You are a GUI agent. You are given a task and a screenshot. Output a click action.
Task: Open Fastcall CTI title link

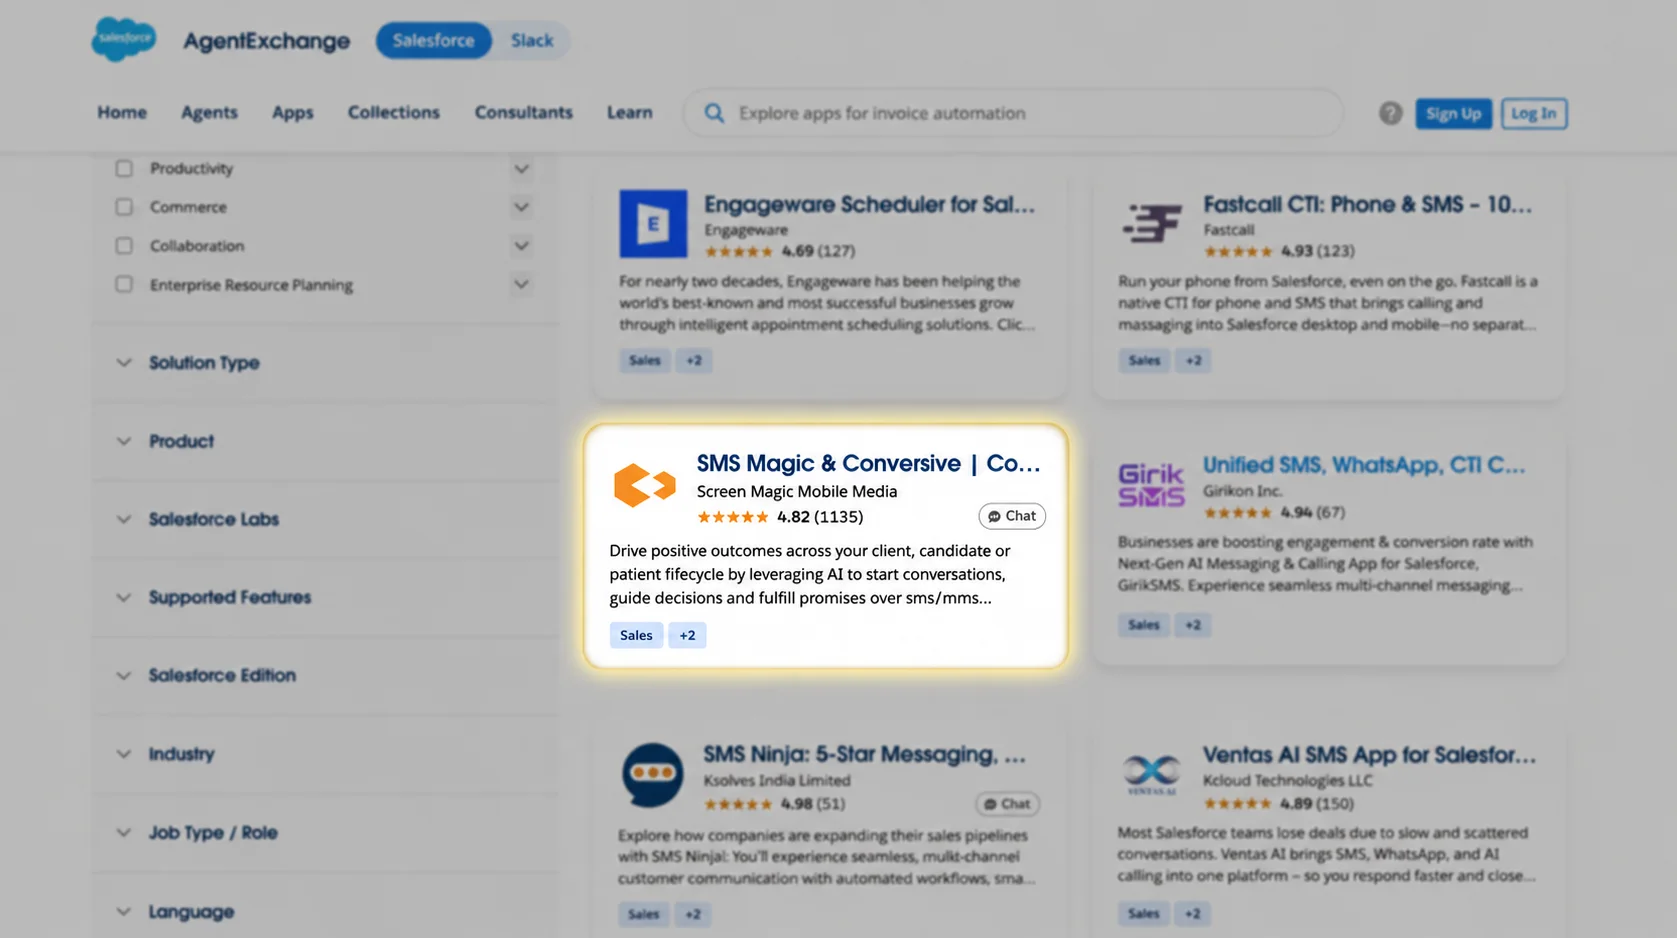tap(1367, 204)
